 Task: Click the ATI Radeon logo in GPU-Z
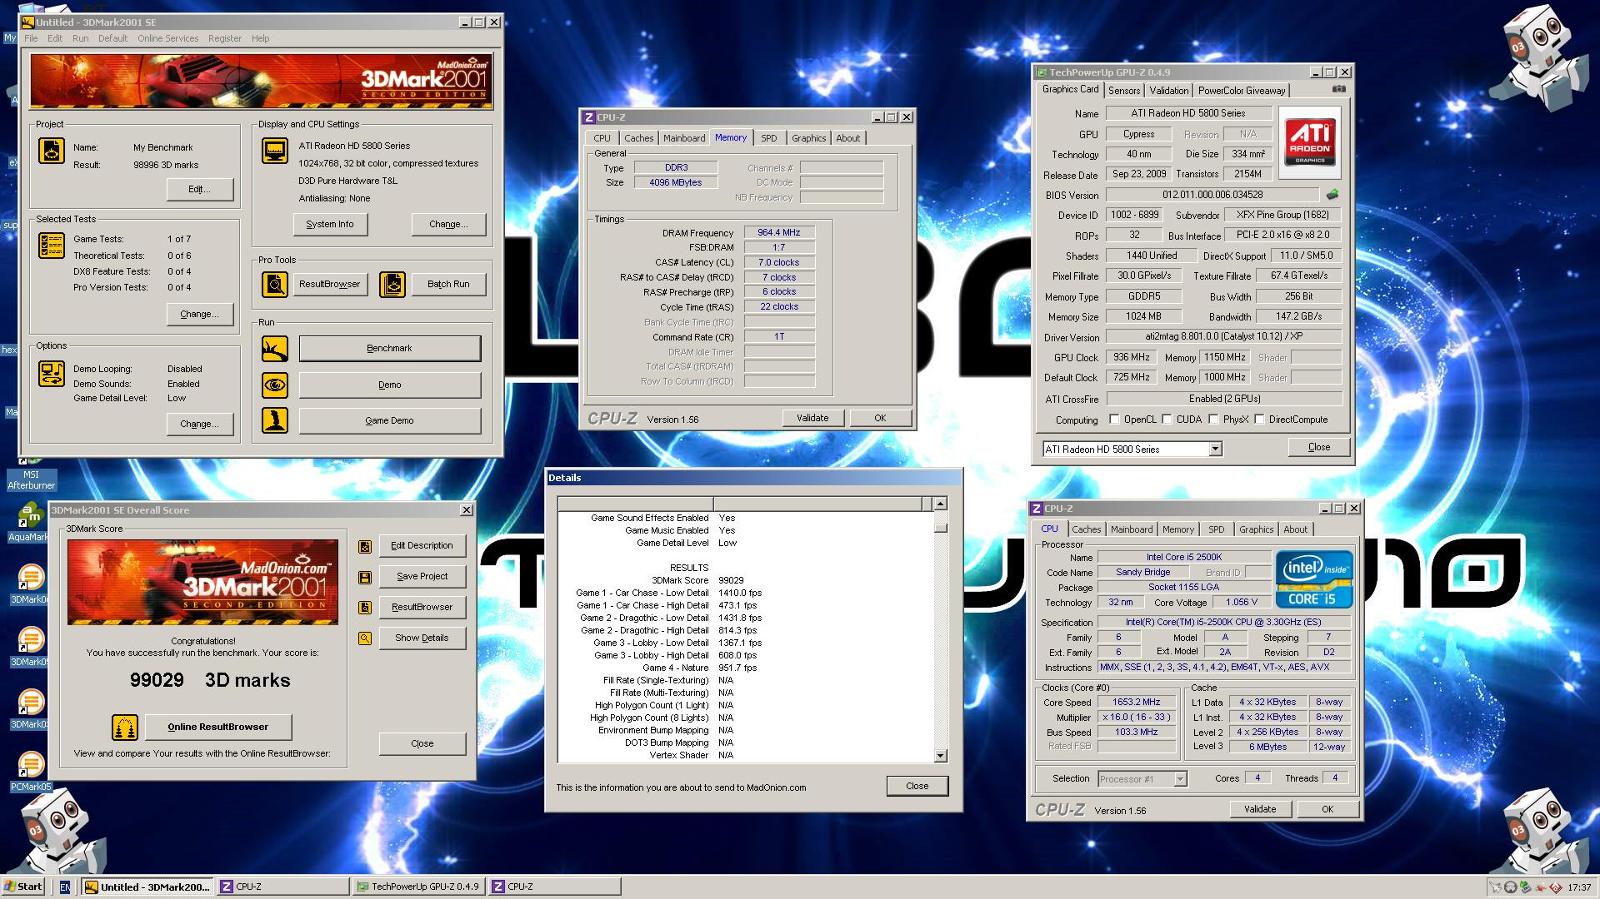pos(1310,142)
